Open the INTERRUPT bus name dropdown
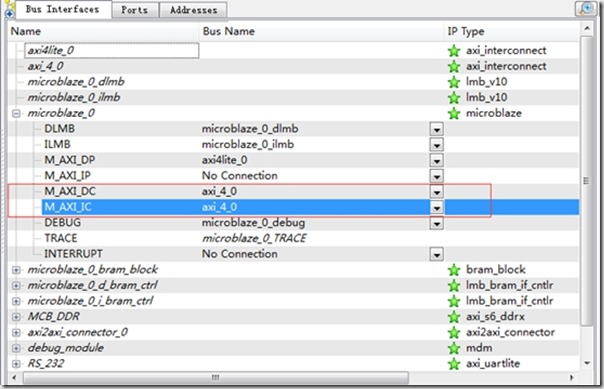Image resolution: width=604 pixels, height=389 pixels. pyautogui.click(x=436, y=255)
